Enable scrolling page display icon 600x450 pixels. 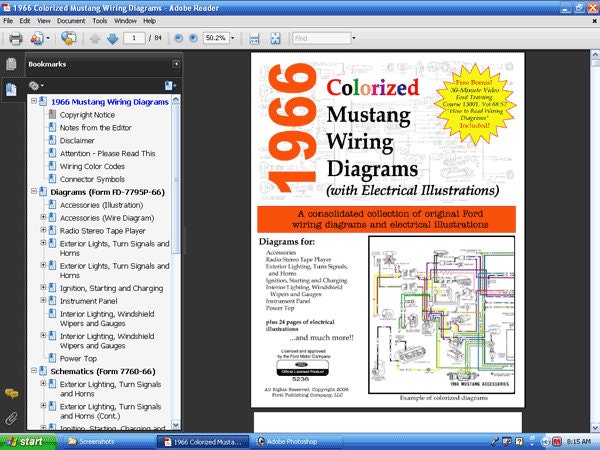pos(254,38)
